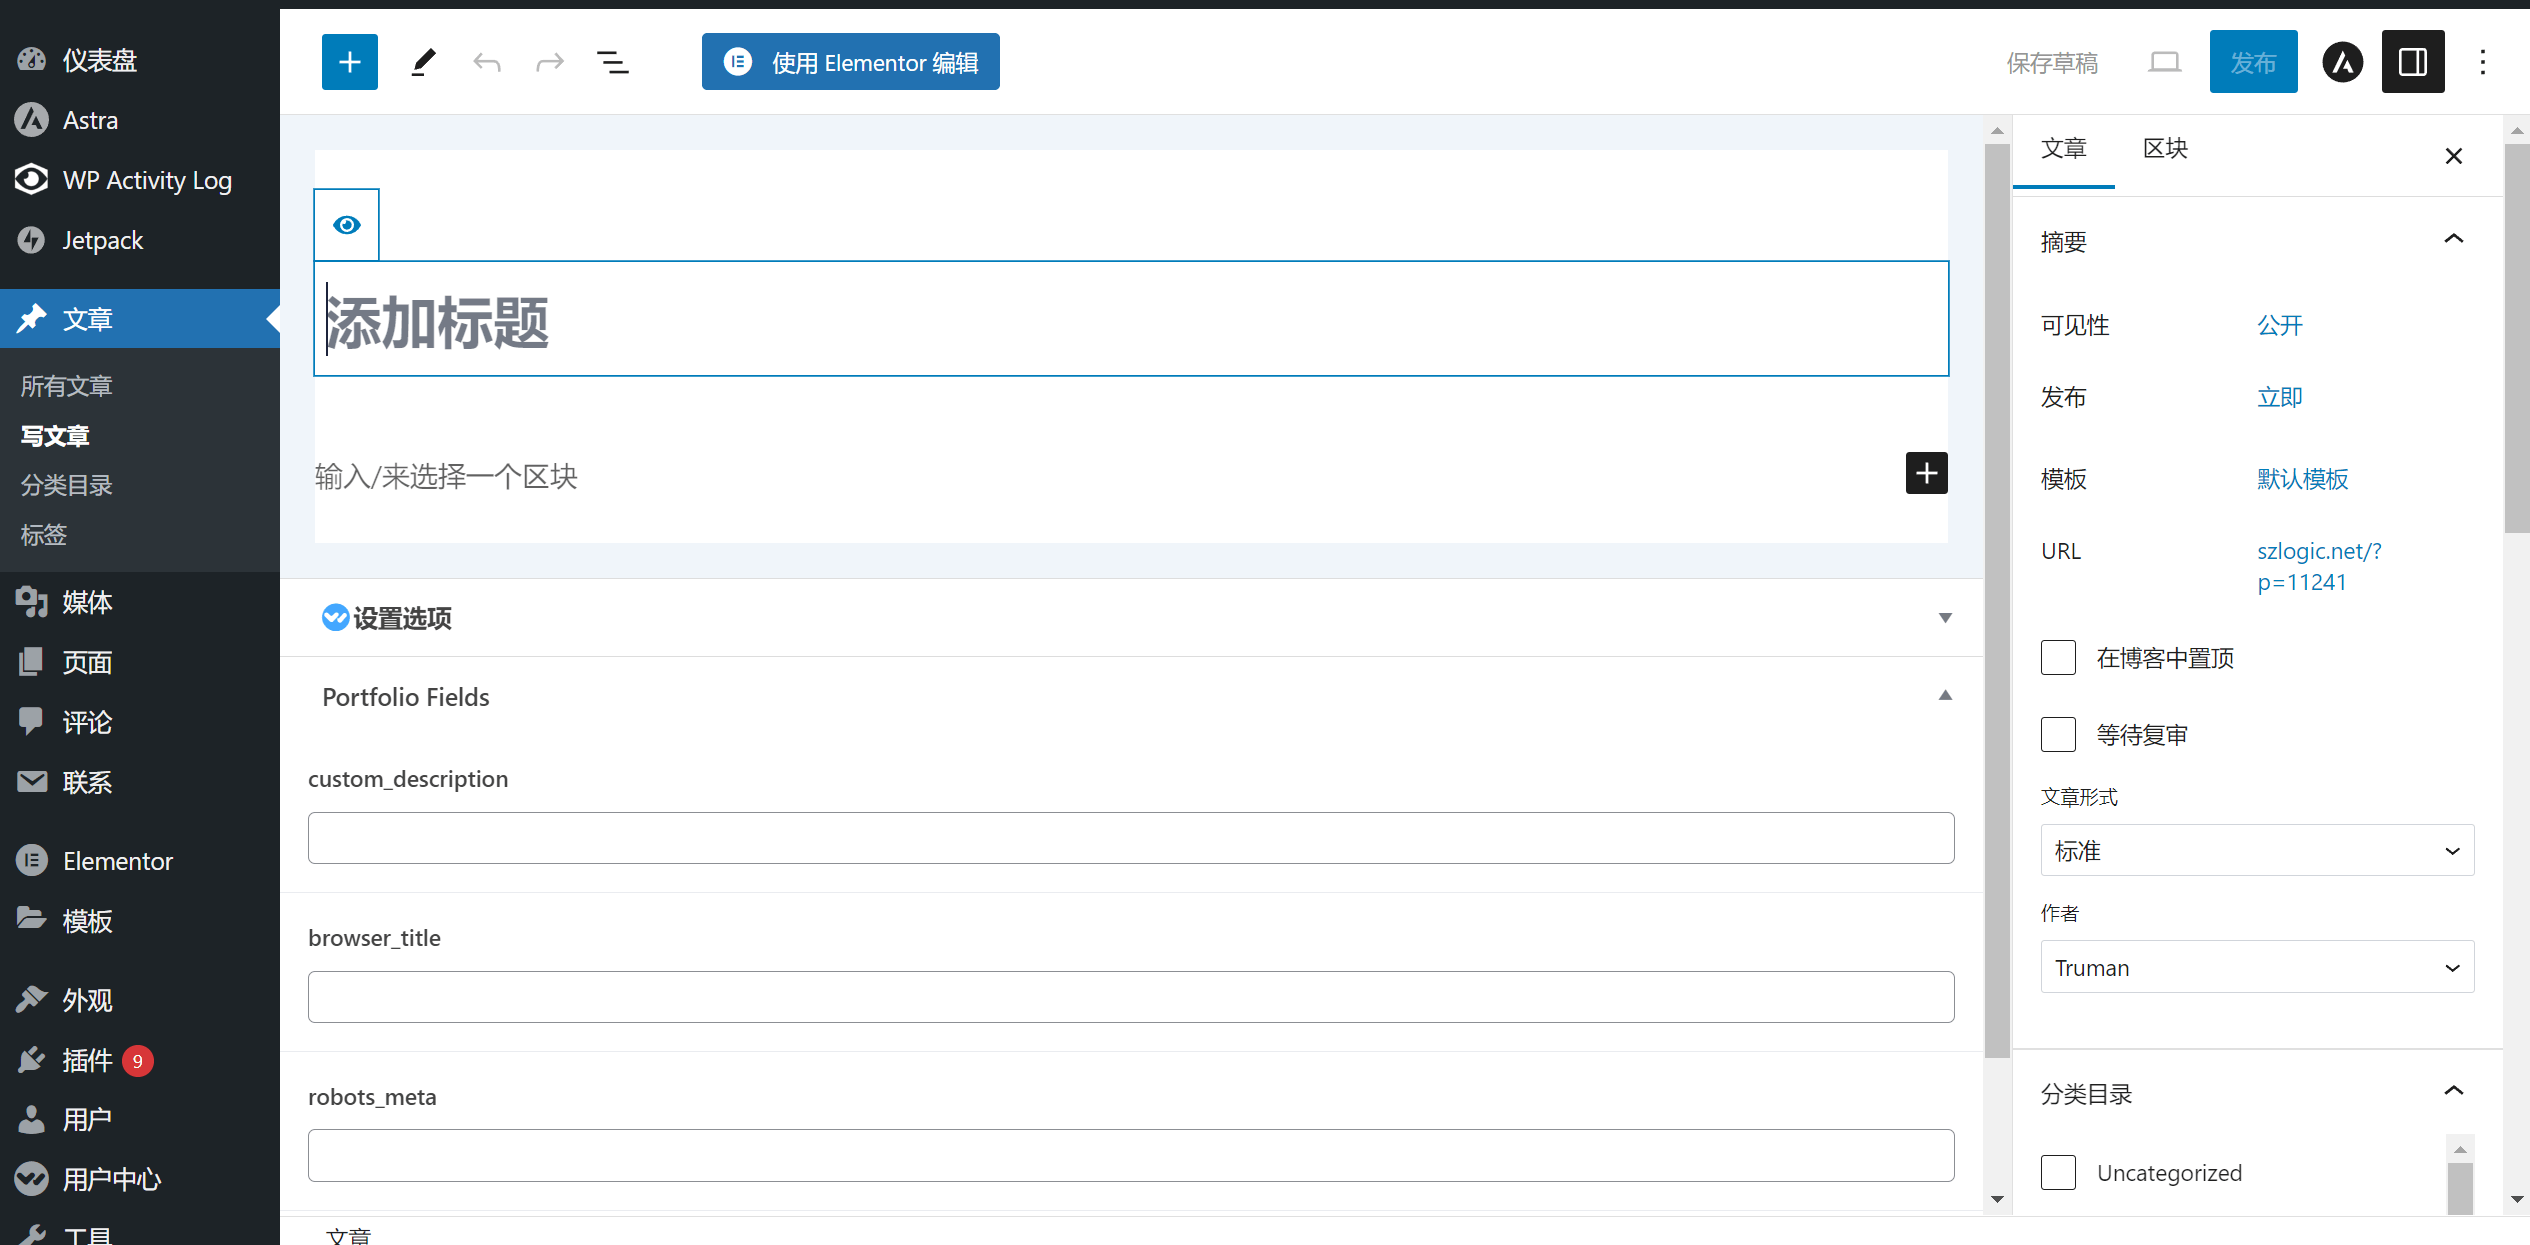Click the settings sidebar vertical scrollbar
Viewport: 2530px width, 1245px height.
click(x=2517, y=338)
